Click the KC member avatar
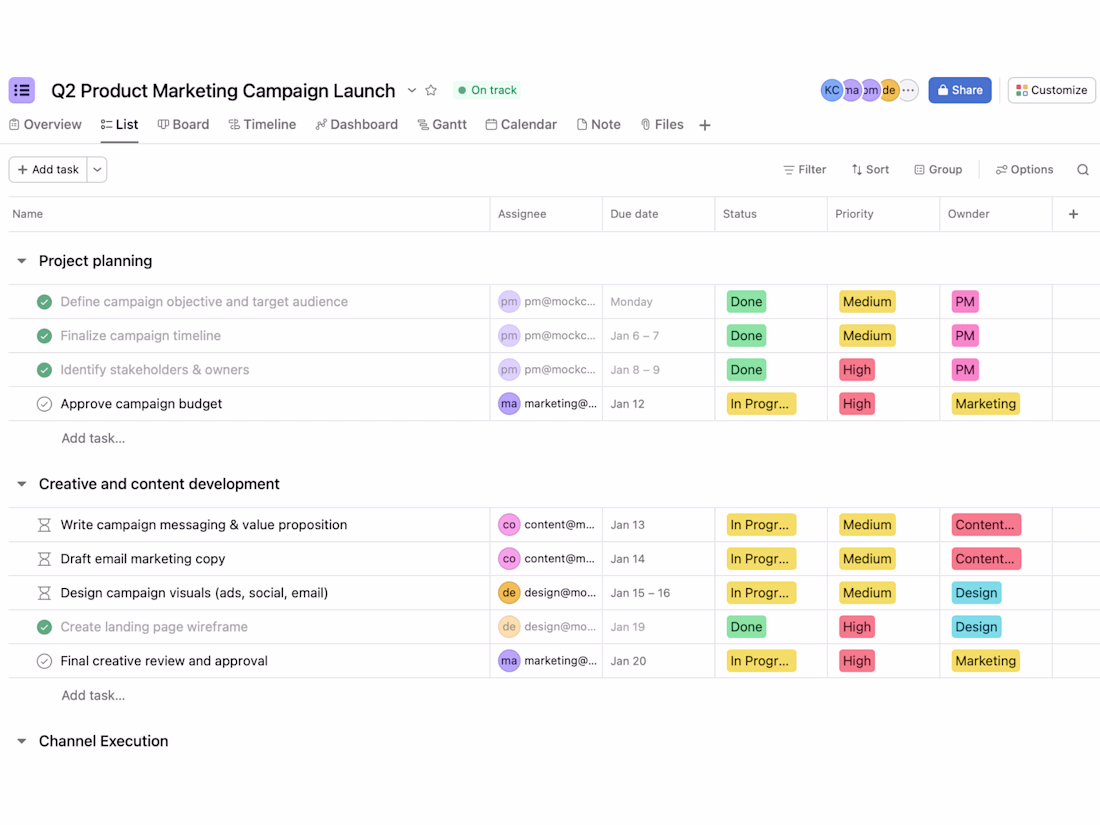 pyautogui.click(x=831, y=90)
